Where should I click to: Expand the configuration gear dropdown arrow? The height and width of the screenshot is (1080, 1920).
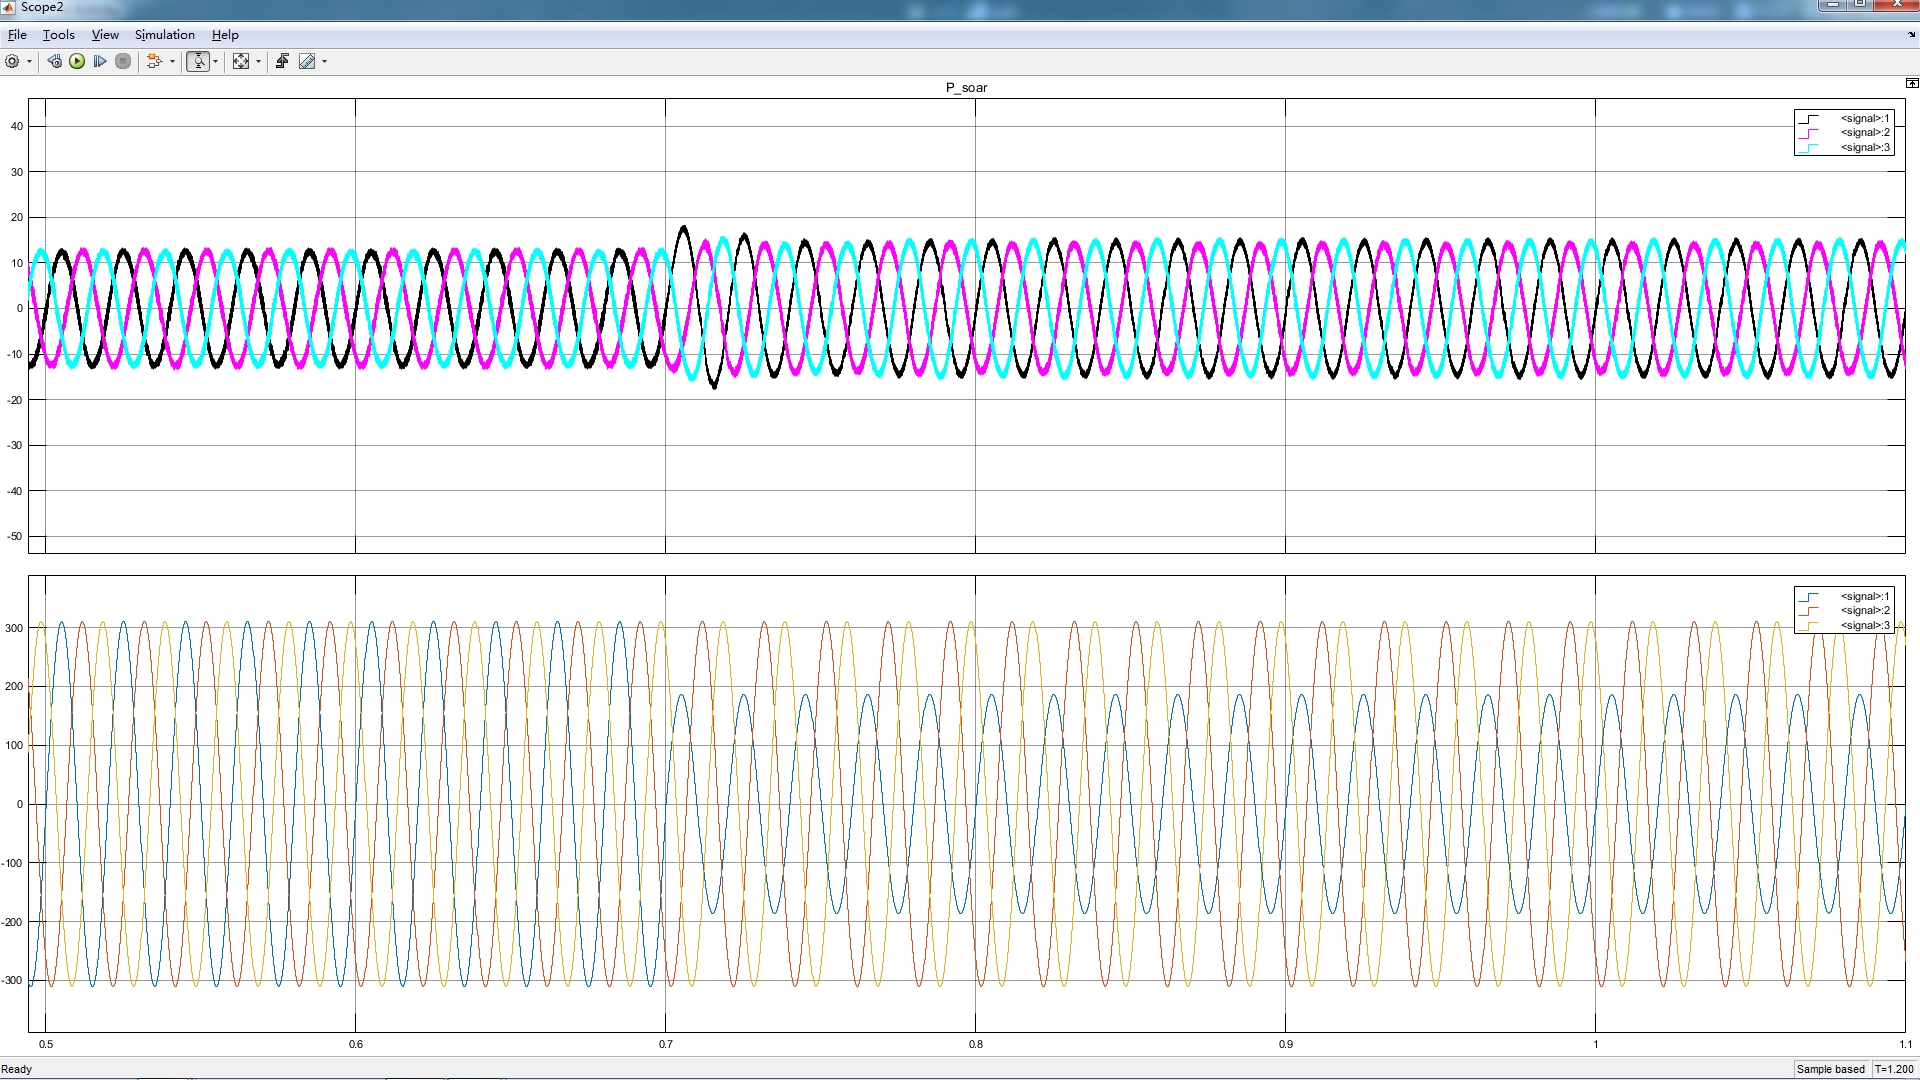coord(29,62)
